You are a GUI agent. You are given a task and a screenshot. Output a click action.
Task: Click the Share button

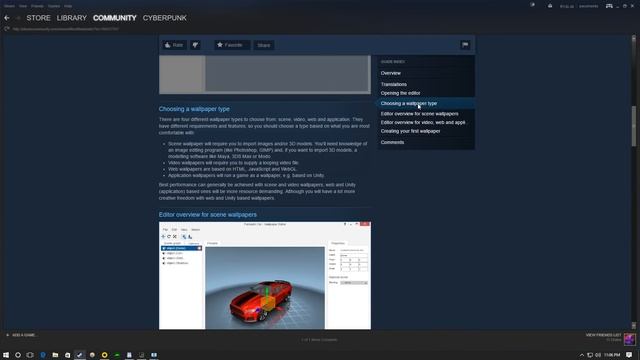pyautogui.click(x=264, y=45)
